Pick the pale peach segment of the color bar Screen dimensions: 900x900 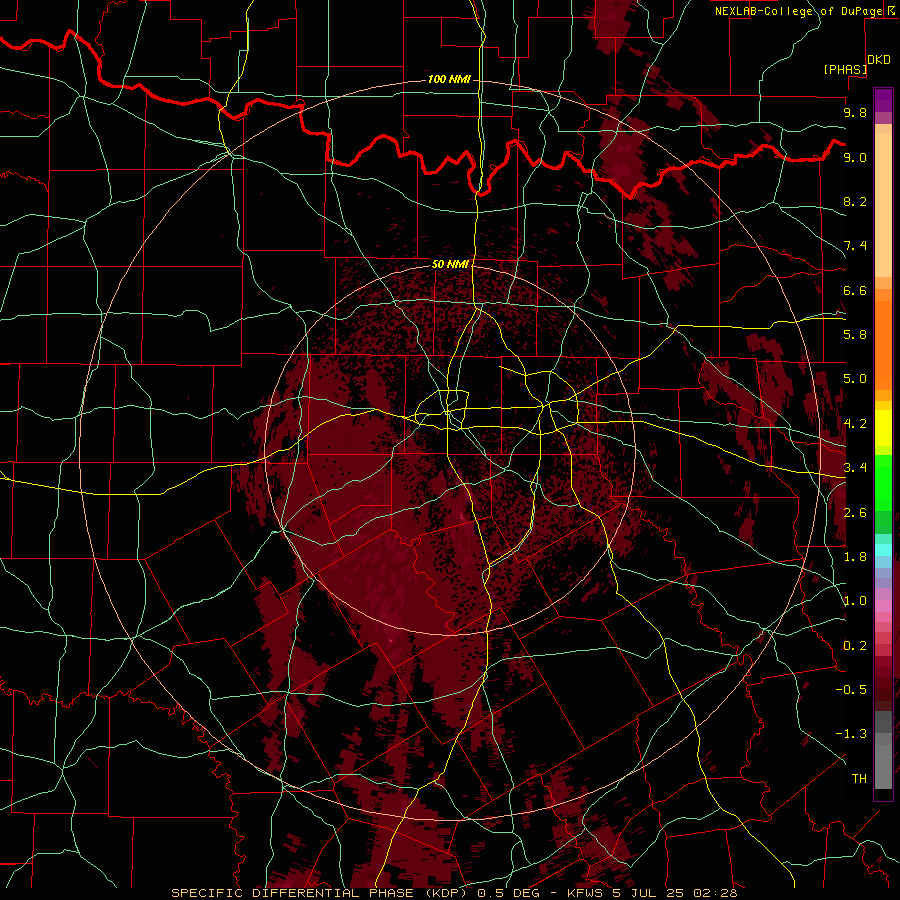(x=883, y=205)
